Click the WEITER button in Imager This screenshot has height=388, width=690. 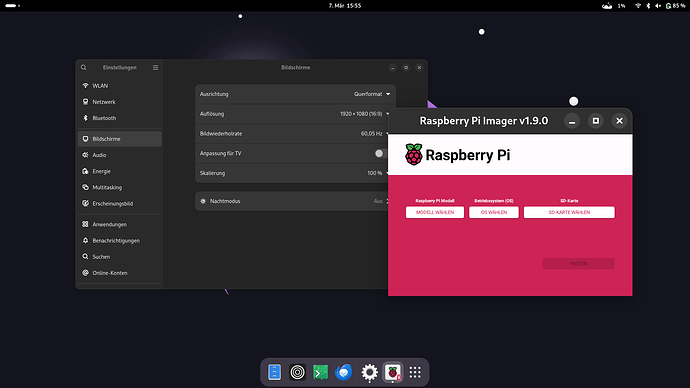(x=578, y=264)
